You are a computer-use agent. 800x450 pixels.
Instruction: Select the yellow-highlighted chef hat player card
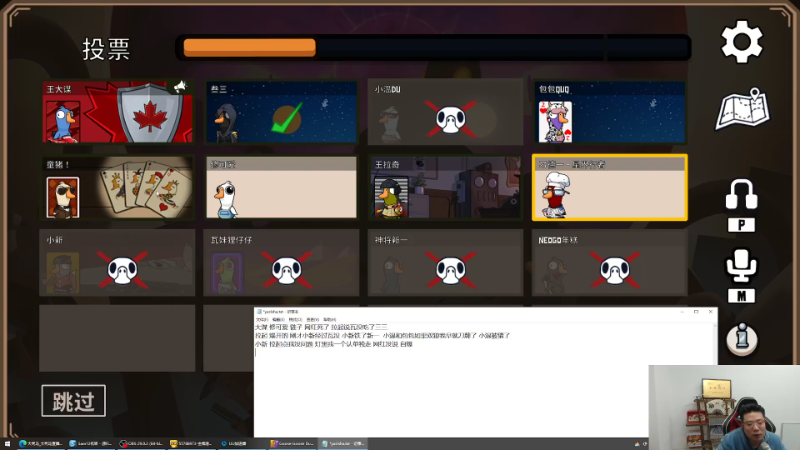click(x=610, y=188)
